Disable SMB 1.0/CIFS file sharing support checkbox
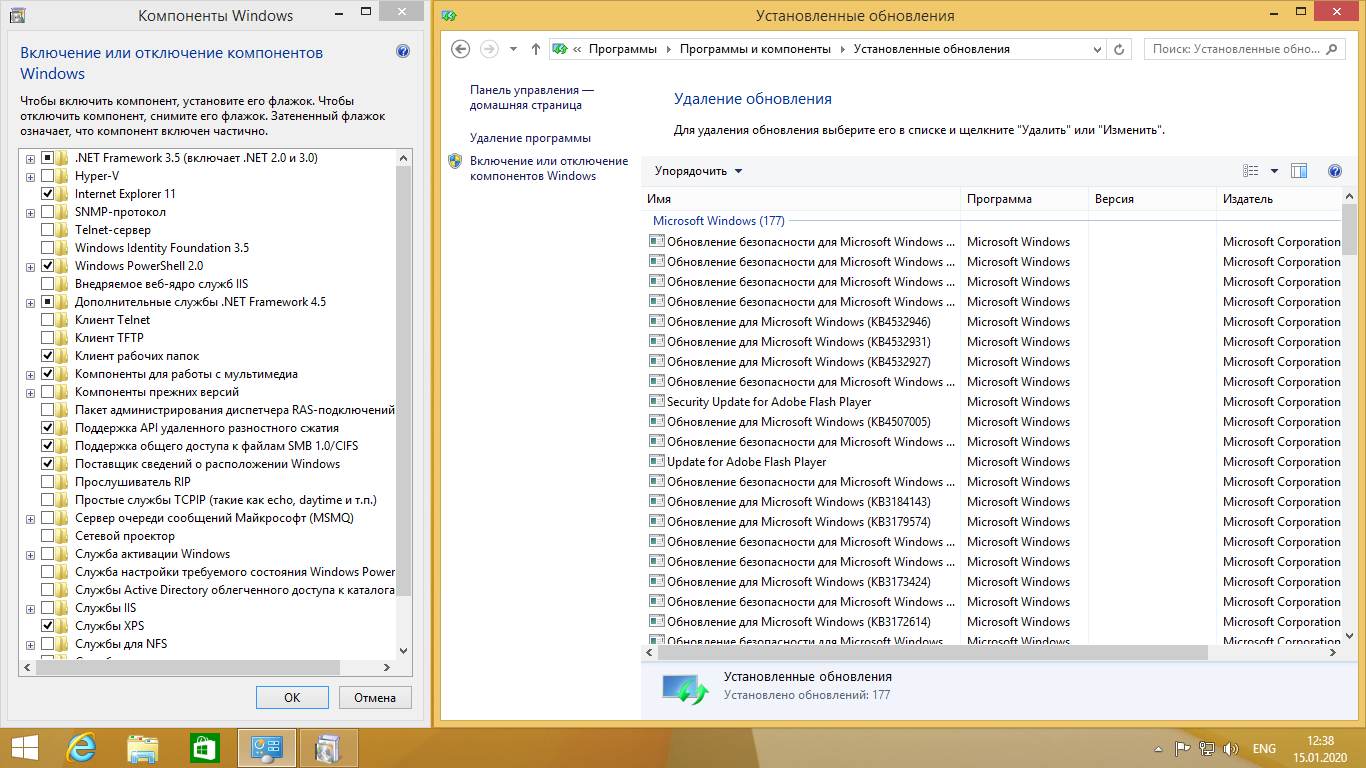The height and width of the screenshot is (768, 1366). pyautogui.click(x=47, y=445)
